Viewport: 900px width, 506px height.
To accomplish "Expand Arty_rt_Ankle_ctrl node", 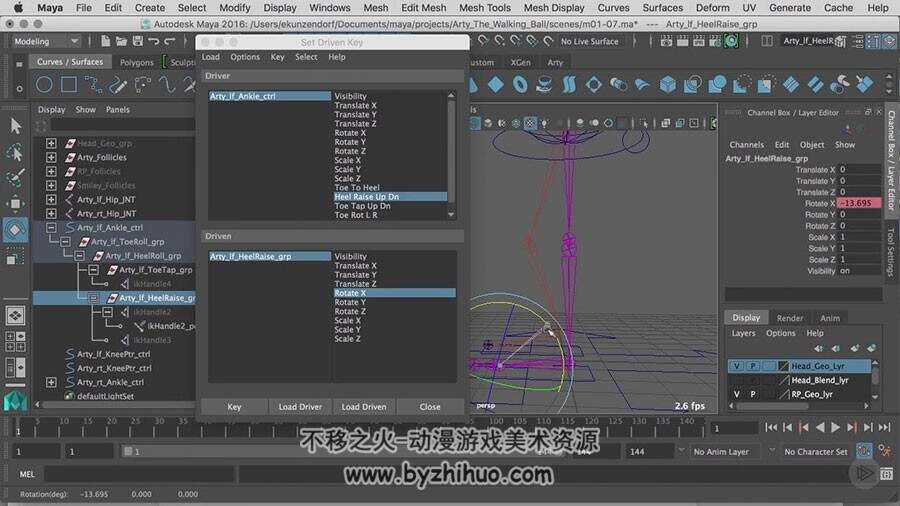I will [x=51, y=382].
